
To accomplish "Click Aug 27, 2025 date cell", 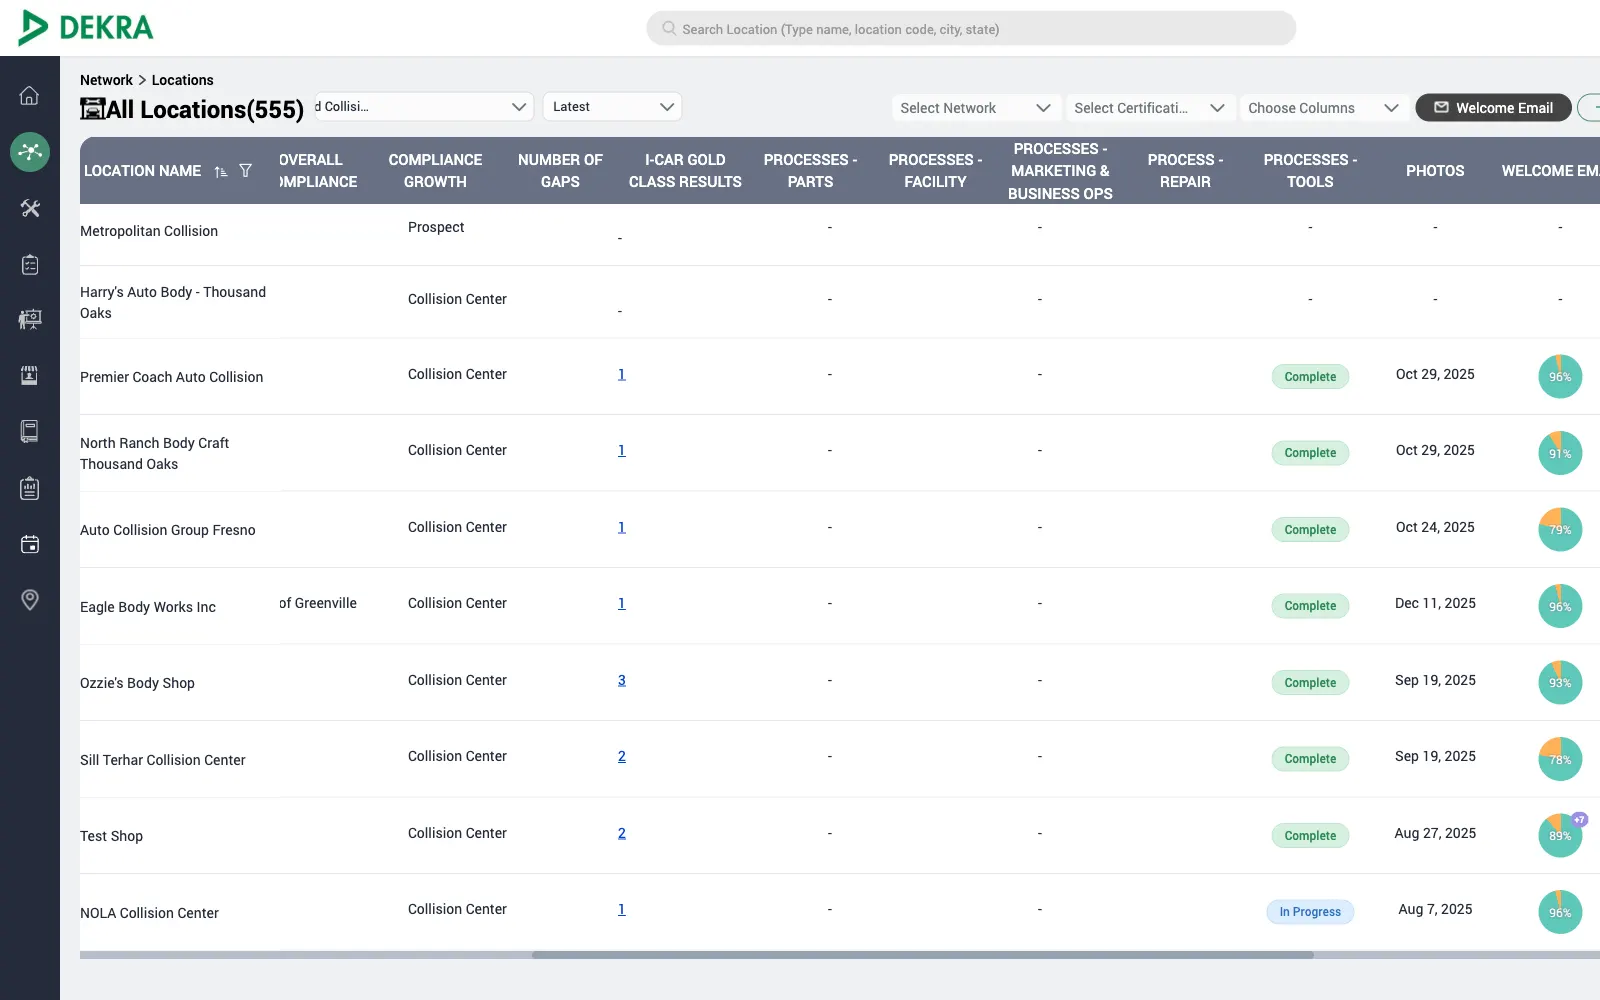I will click(1435, 833).
